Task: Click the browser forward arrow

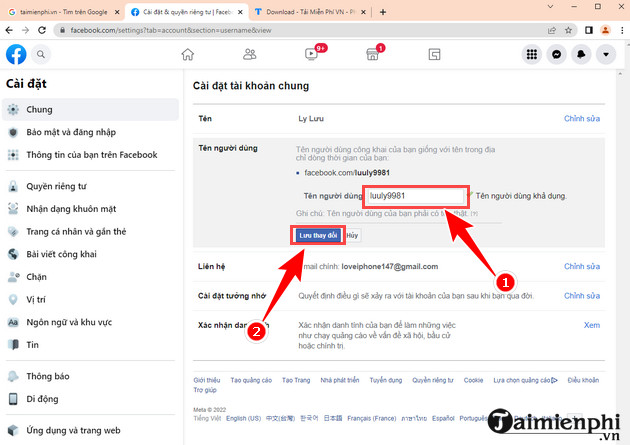Action: point(25,30)
